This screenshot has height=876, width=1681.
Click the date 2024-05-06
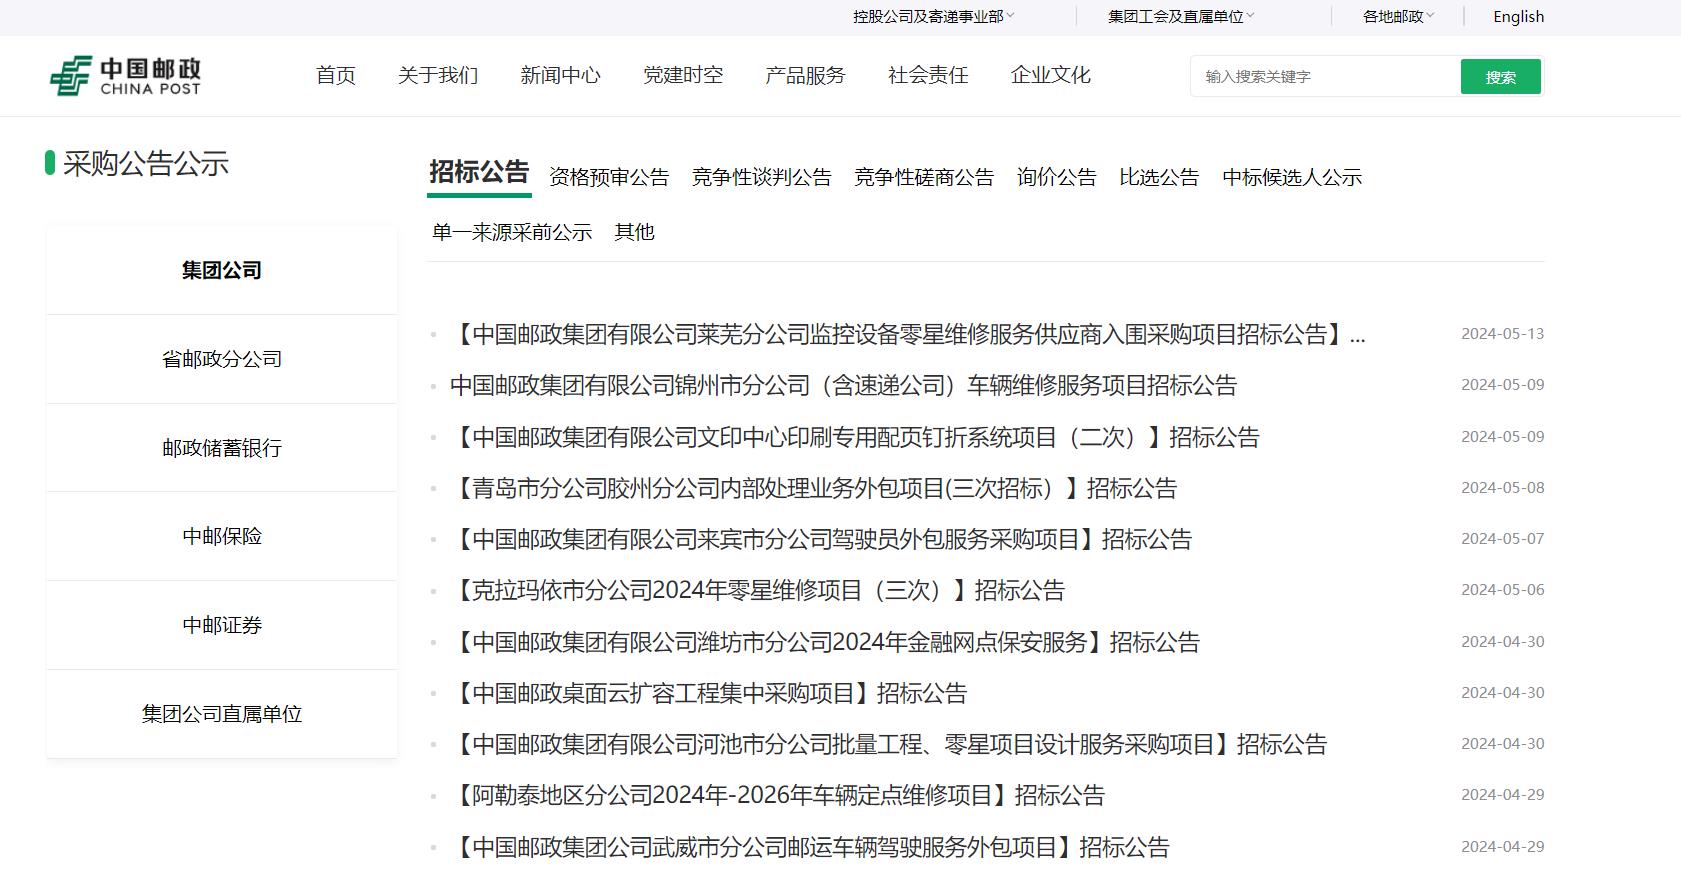[x=1502, y=590]
